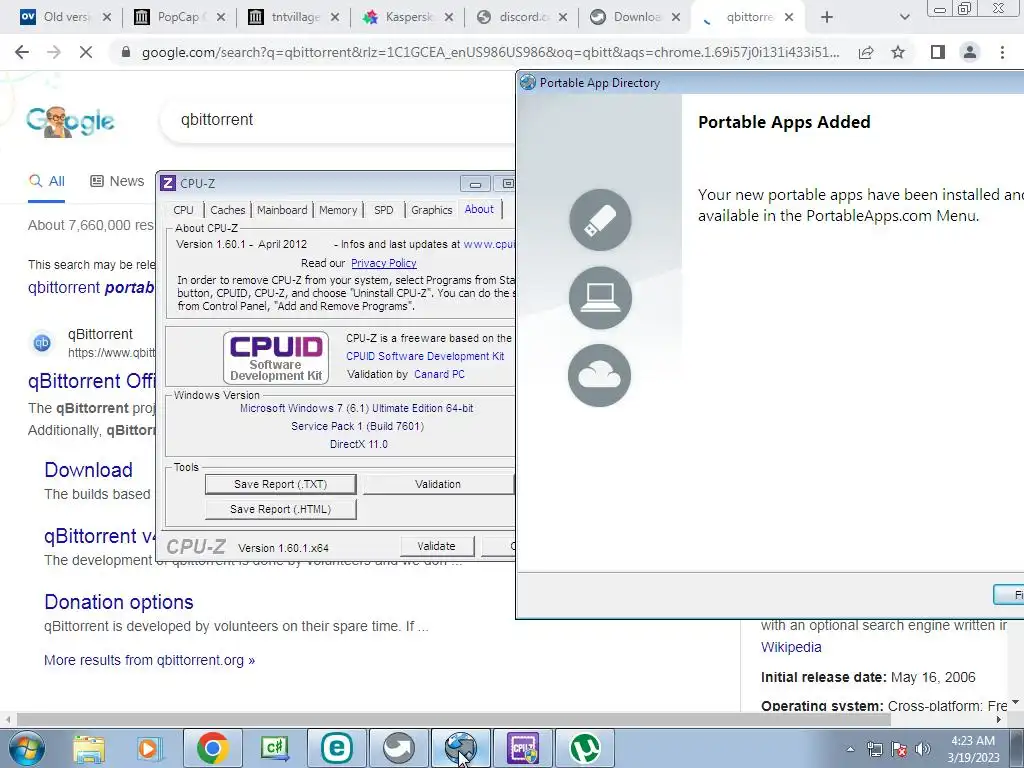Click the Chrome address bar URL
The height and width of the screenshot is (768, 1024).
pos(490,52)
